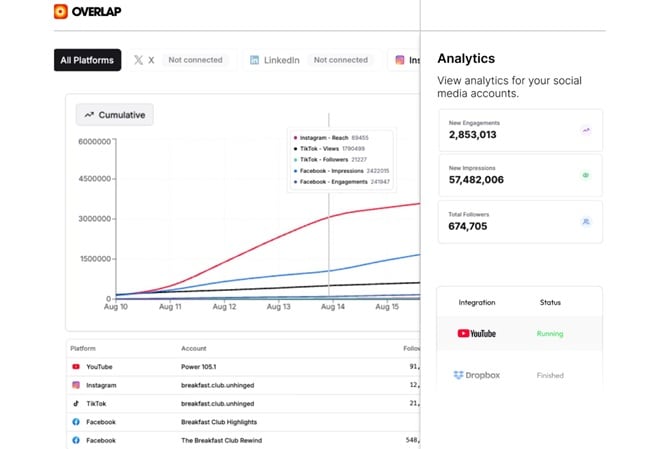Click the Platform column header

point(83,348)
